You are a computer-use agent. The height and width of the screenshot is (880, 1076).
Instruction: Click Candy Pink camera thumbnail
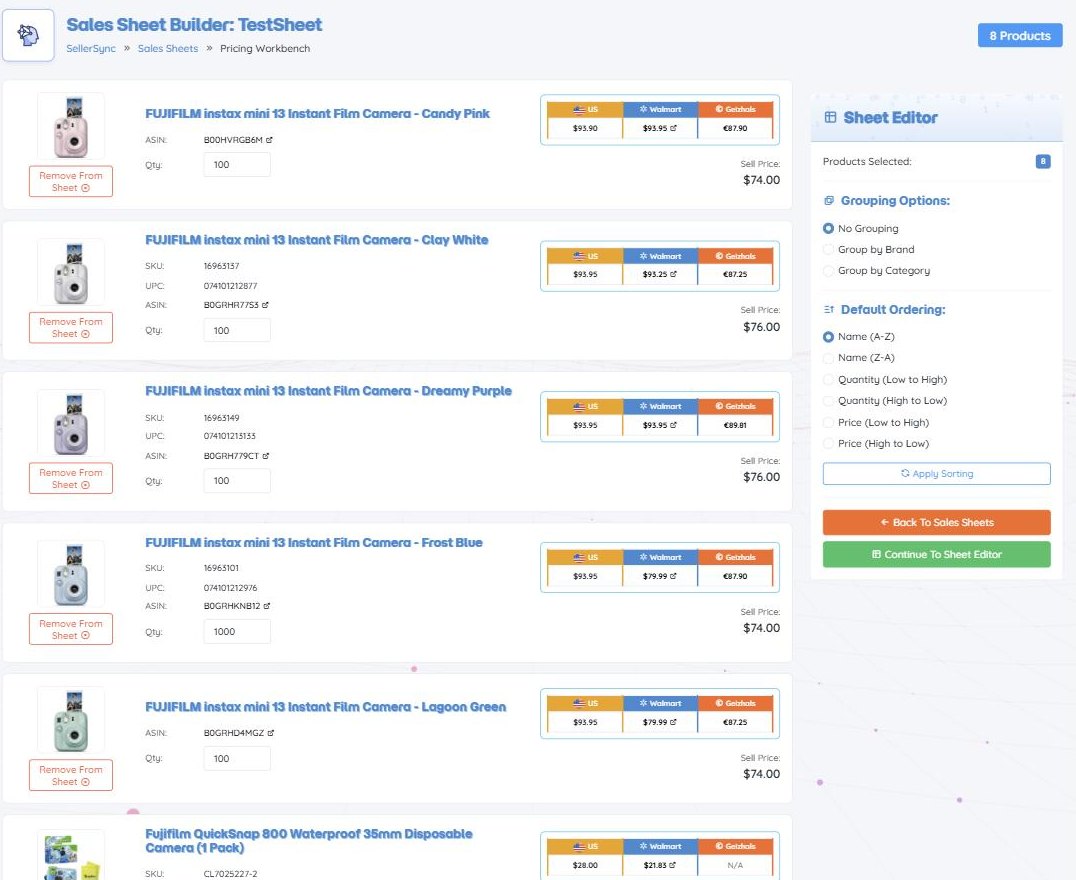tap(71, 126)
